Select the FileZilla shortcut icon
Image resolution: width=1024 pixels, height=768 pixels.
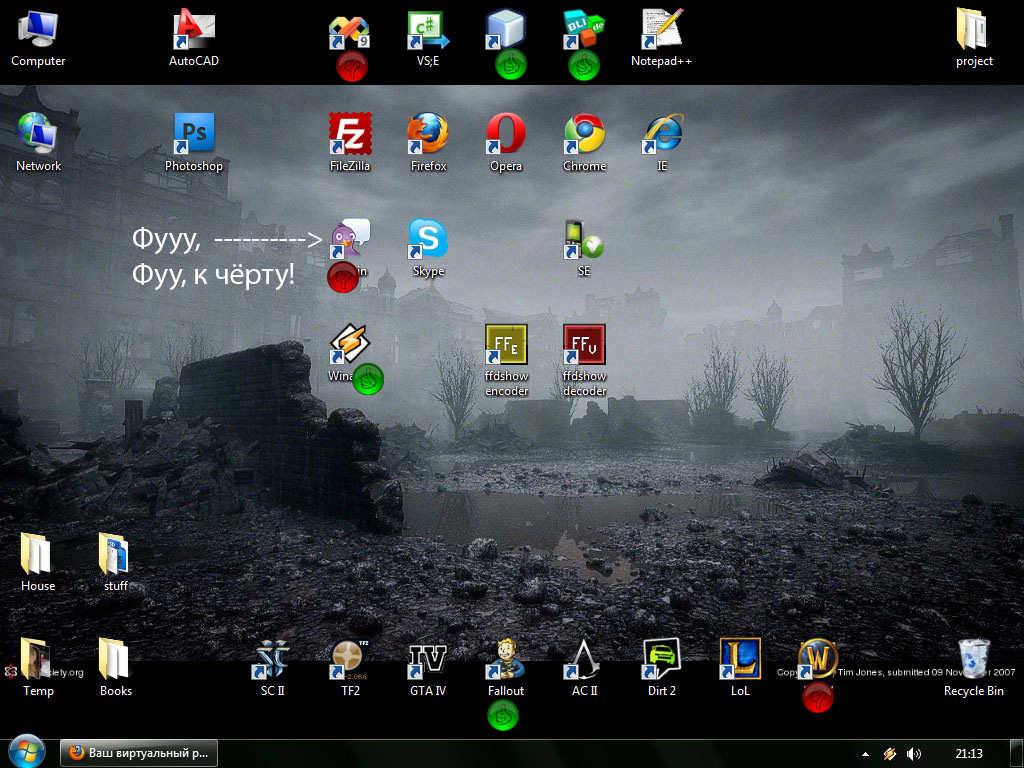click(x=350, y=134)
